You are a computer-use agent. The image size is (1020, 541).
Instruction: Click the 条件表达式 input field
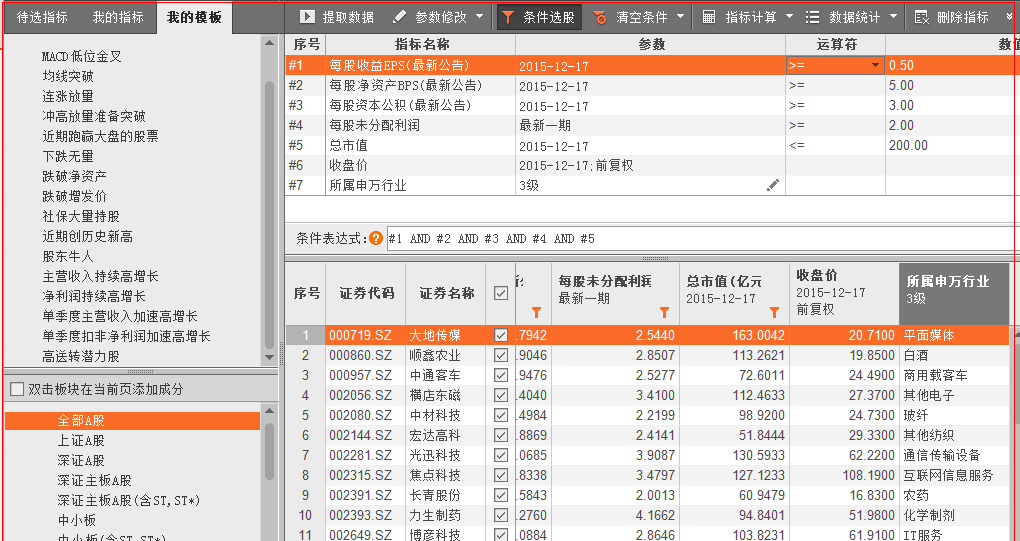pos(700,239)
